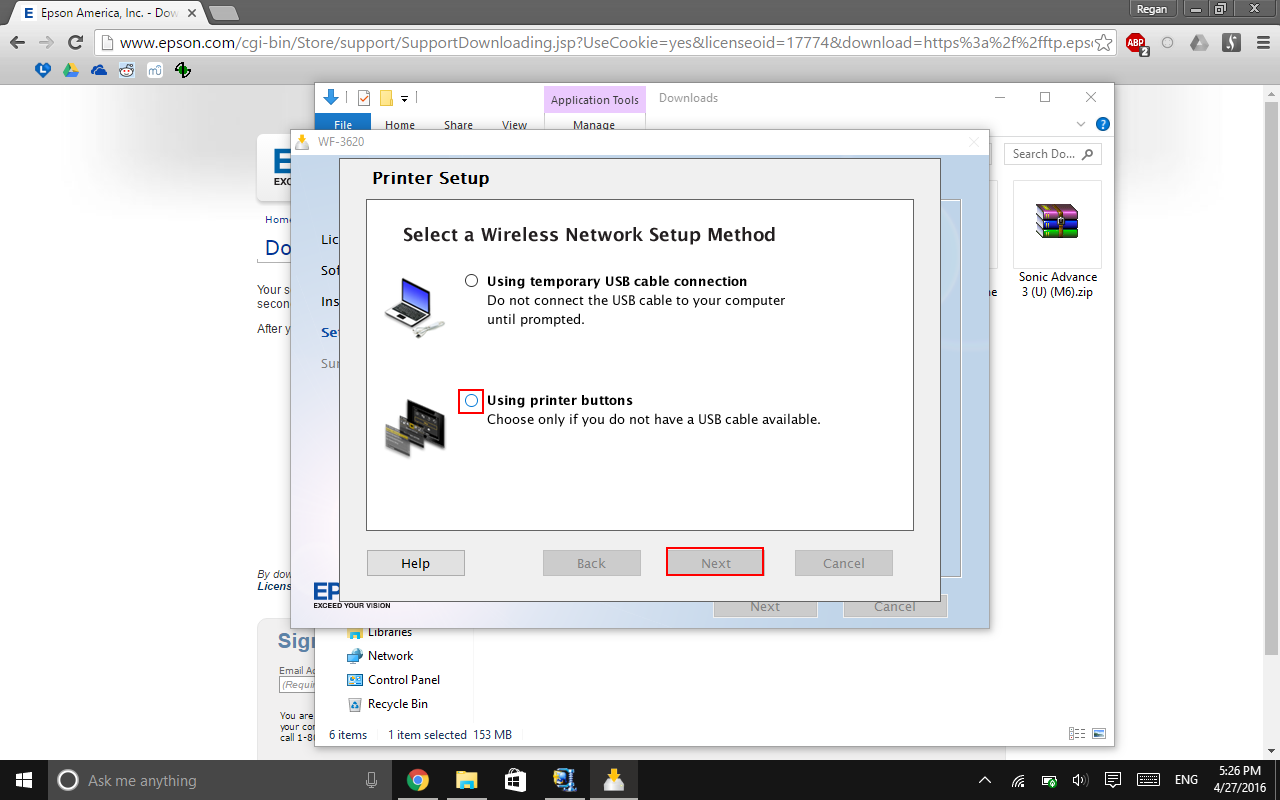The width and height of the screenshot is (1280, 800).
Task: Switch Explorer to details view icon
Action: point(1077,734)
